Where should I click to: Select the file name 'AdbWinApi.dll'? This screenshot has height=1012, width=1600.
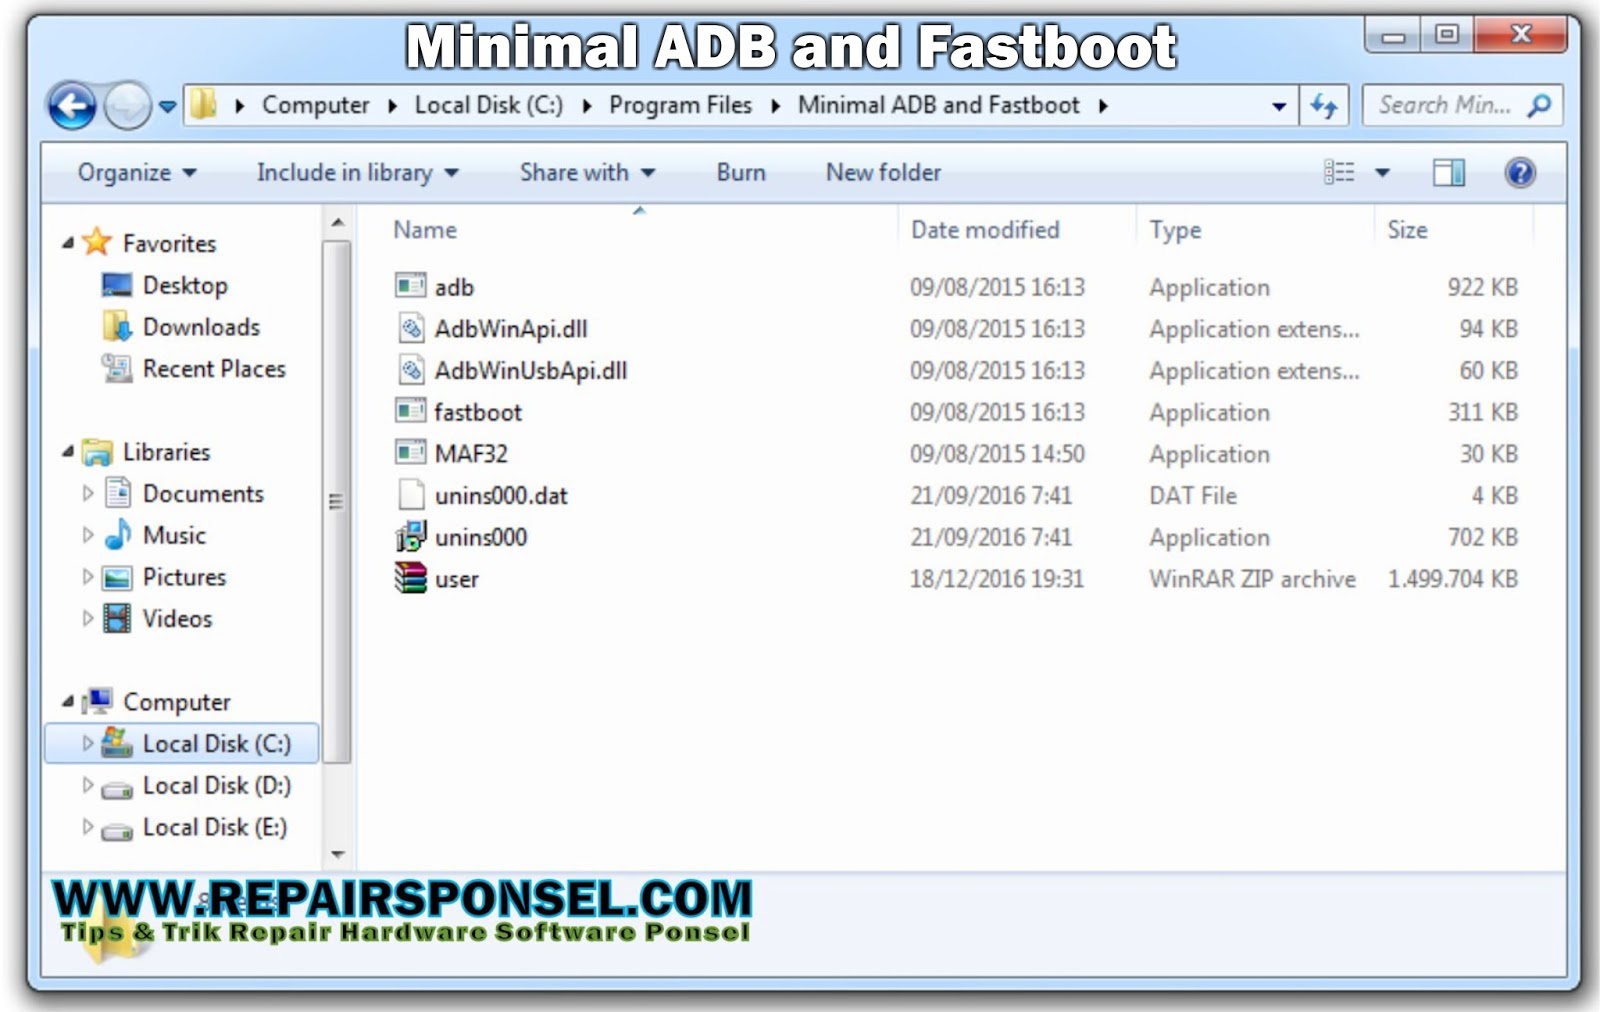coord(511,329)
